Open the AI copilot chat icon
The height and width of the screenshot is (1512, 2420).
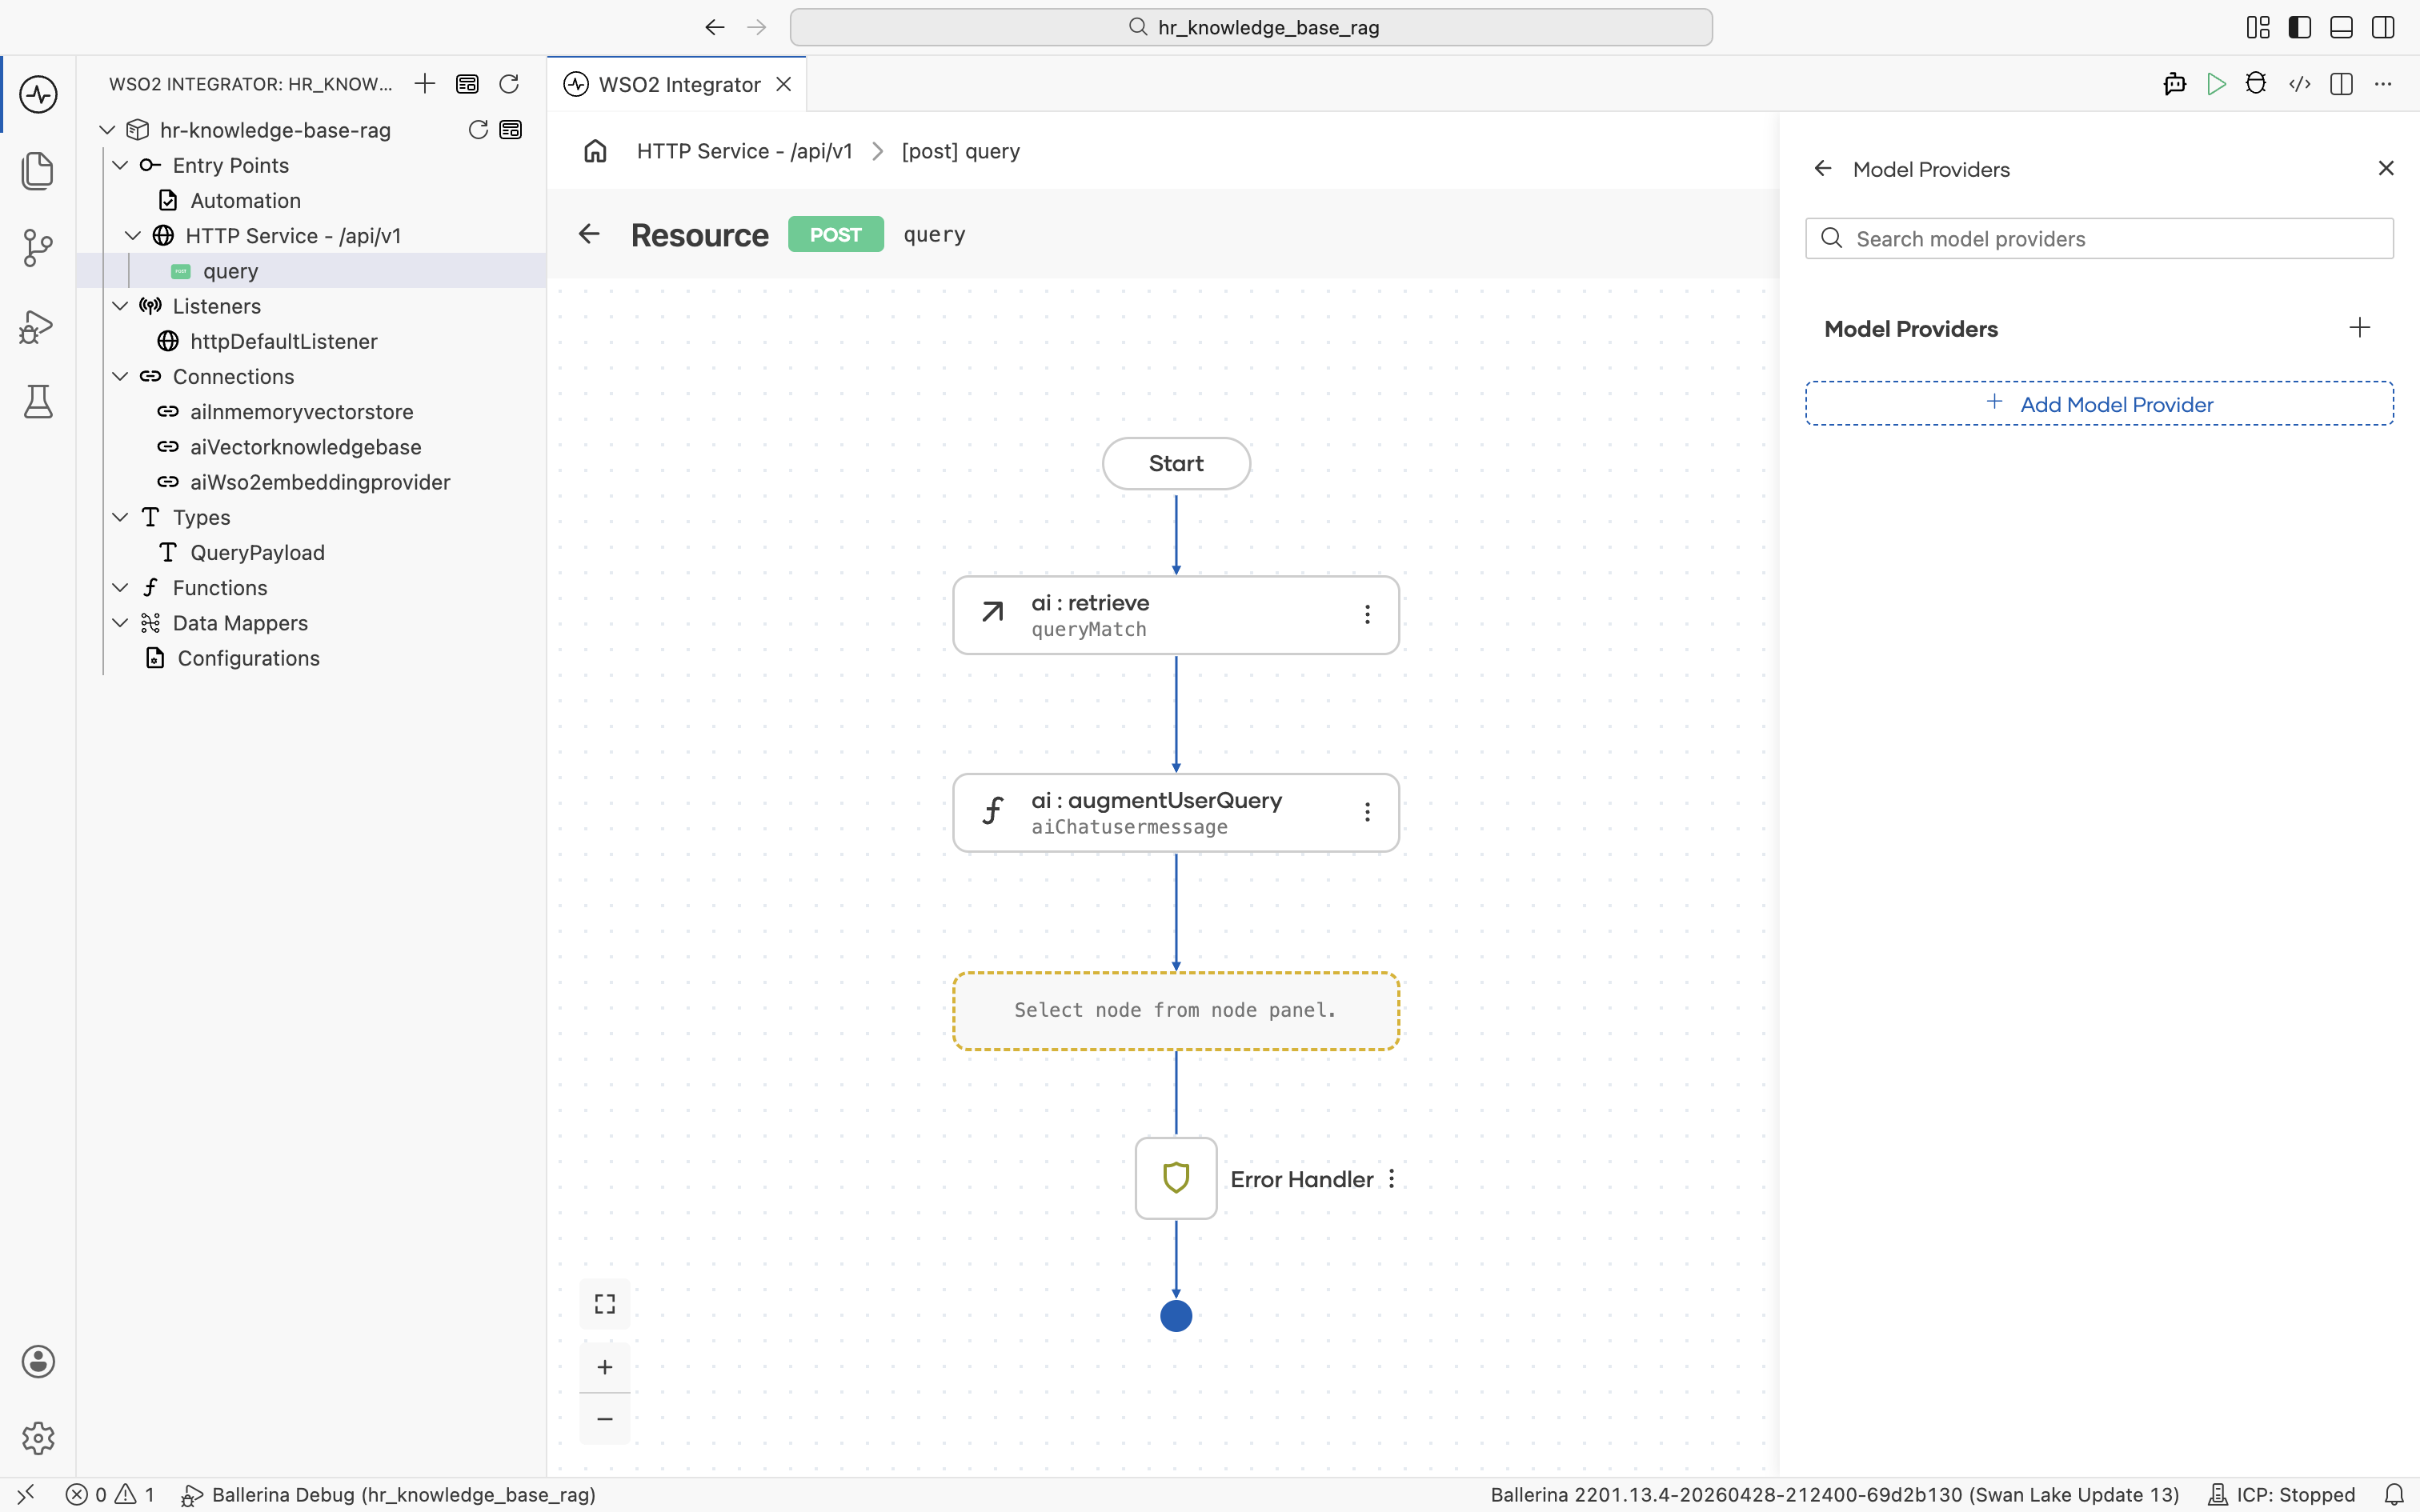point(2174,84)
